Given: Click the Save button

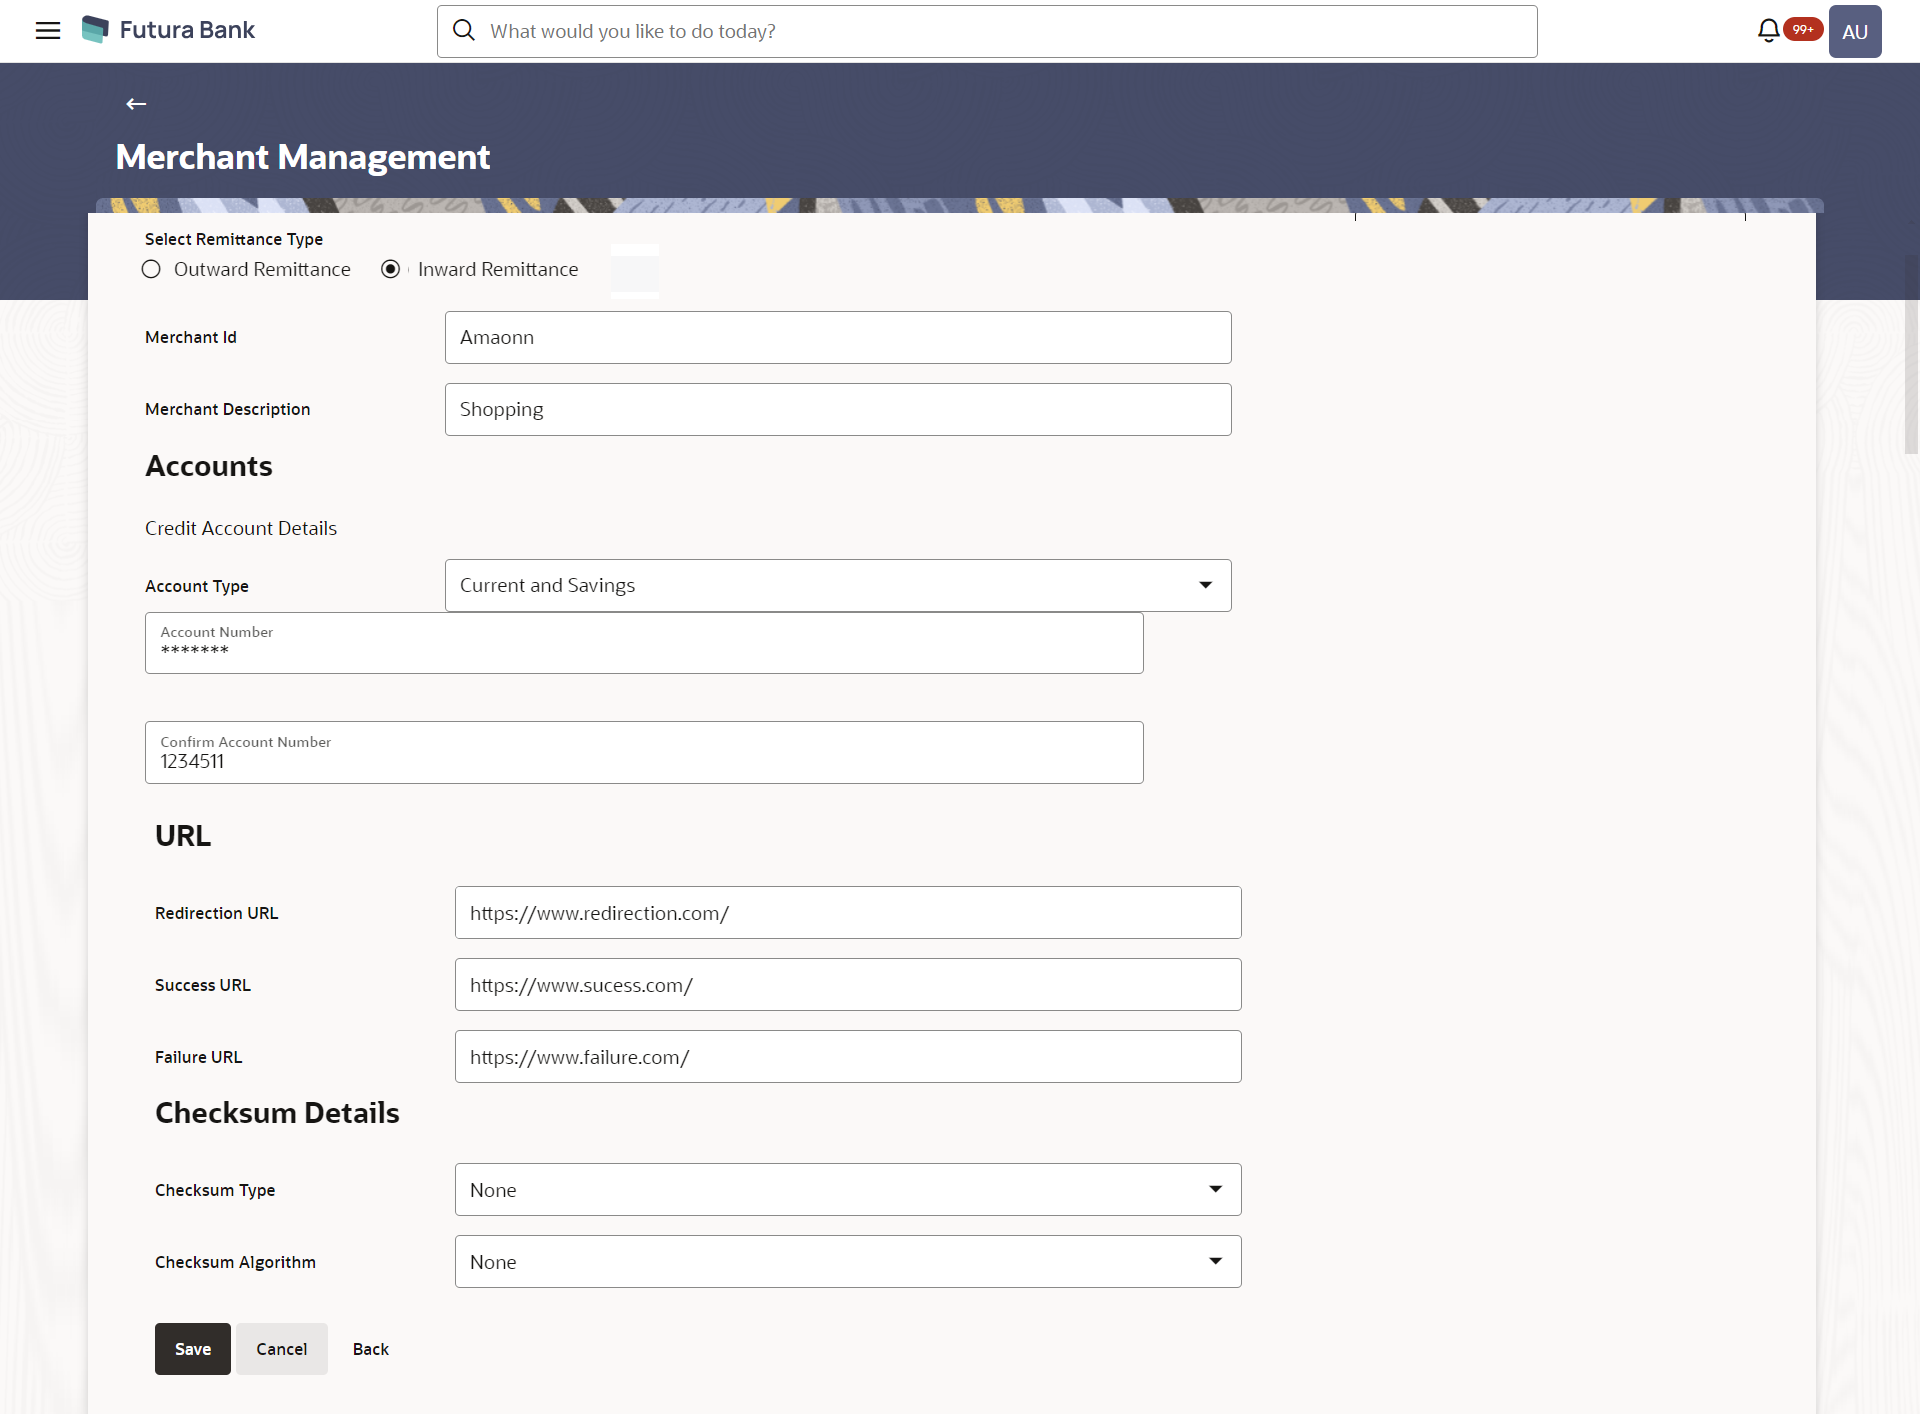Looking at the screenshot, I should [192, 1348].
